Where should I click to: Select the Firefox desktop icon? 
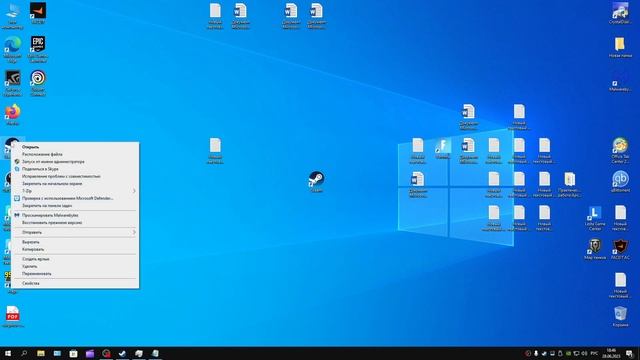tap(13, 114)
